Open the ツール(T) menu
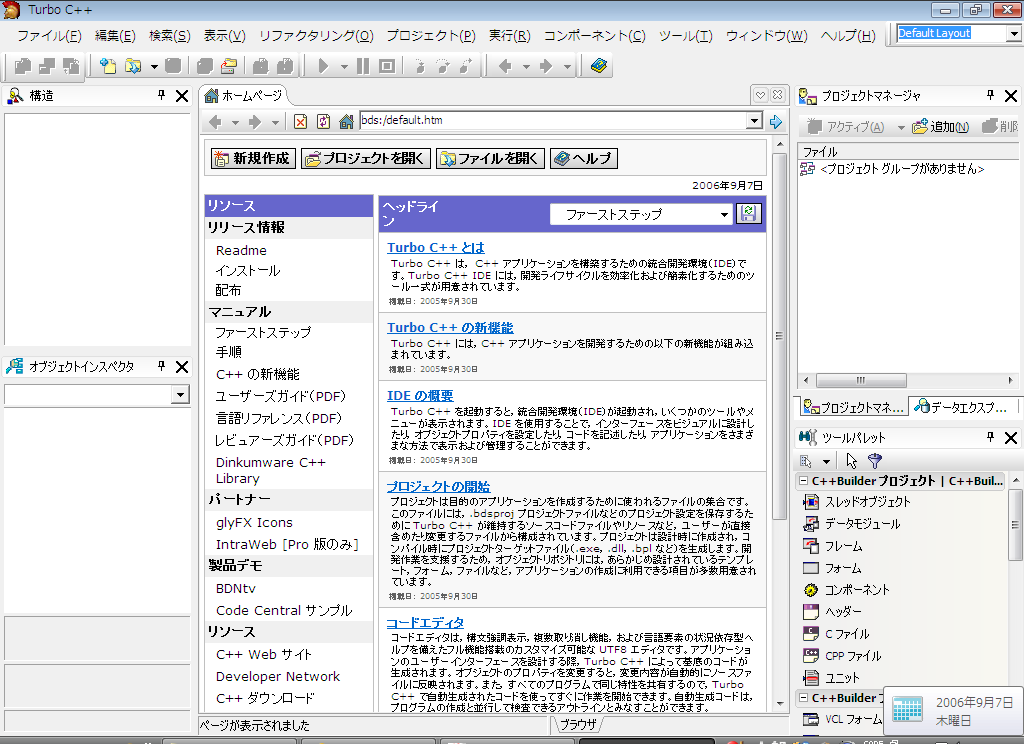Viewport: 1024px width, 744px height. 685,36
